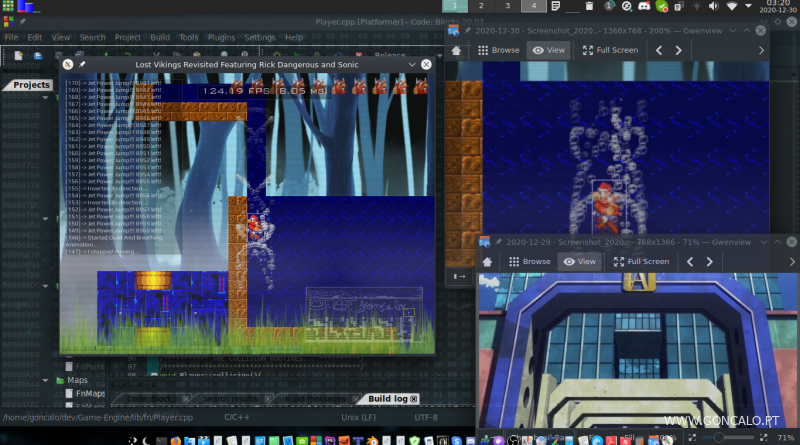
Task: Open the clipboard tray icon
Action: click(x=679, y=6)
